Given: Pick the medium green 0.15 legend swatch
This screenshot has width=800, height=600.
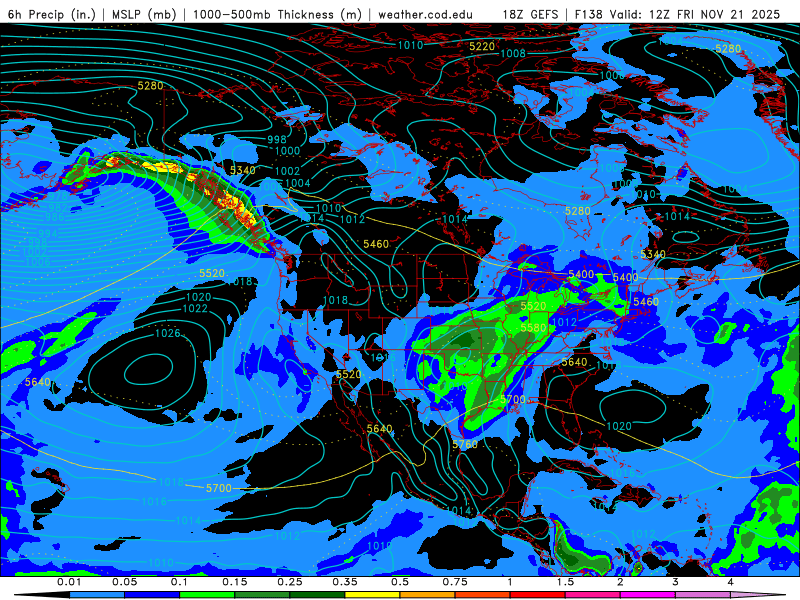Looking at the screenshot, I should point(262,595).
